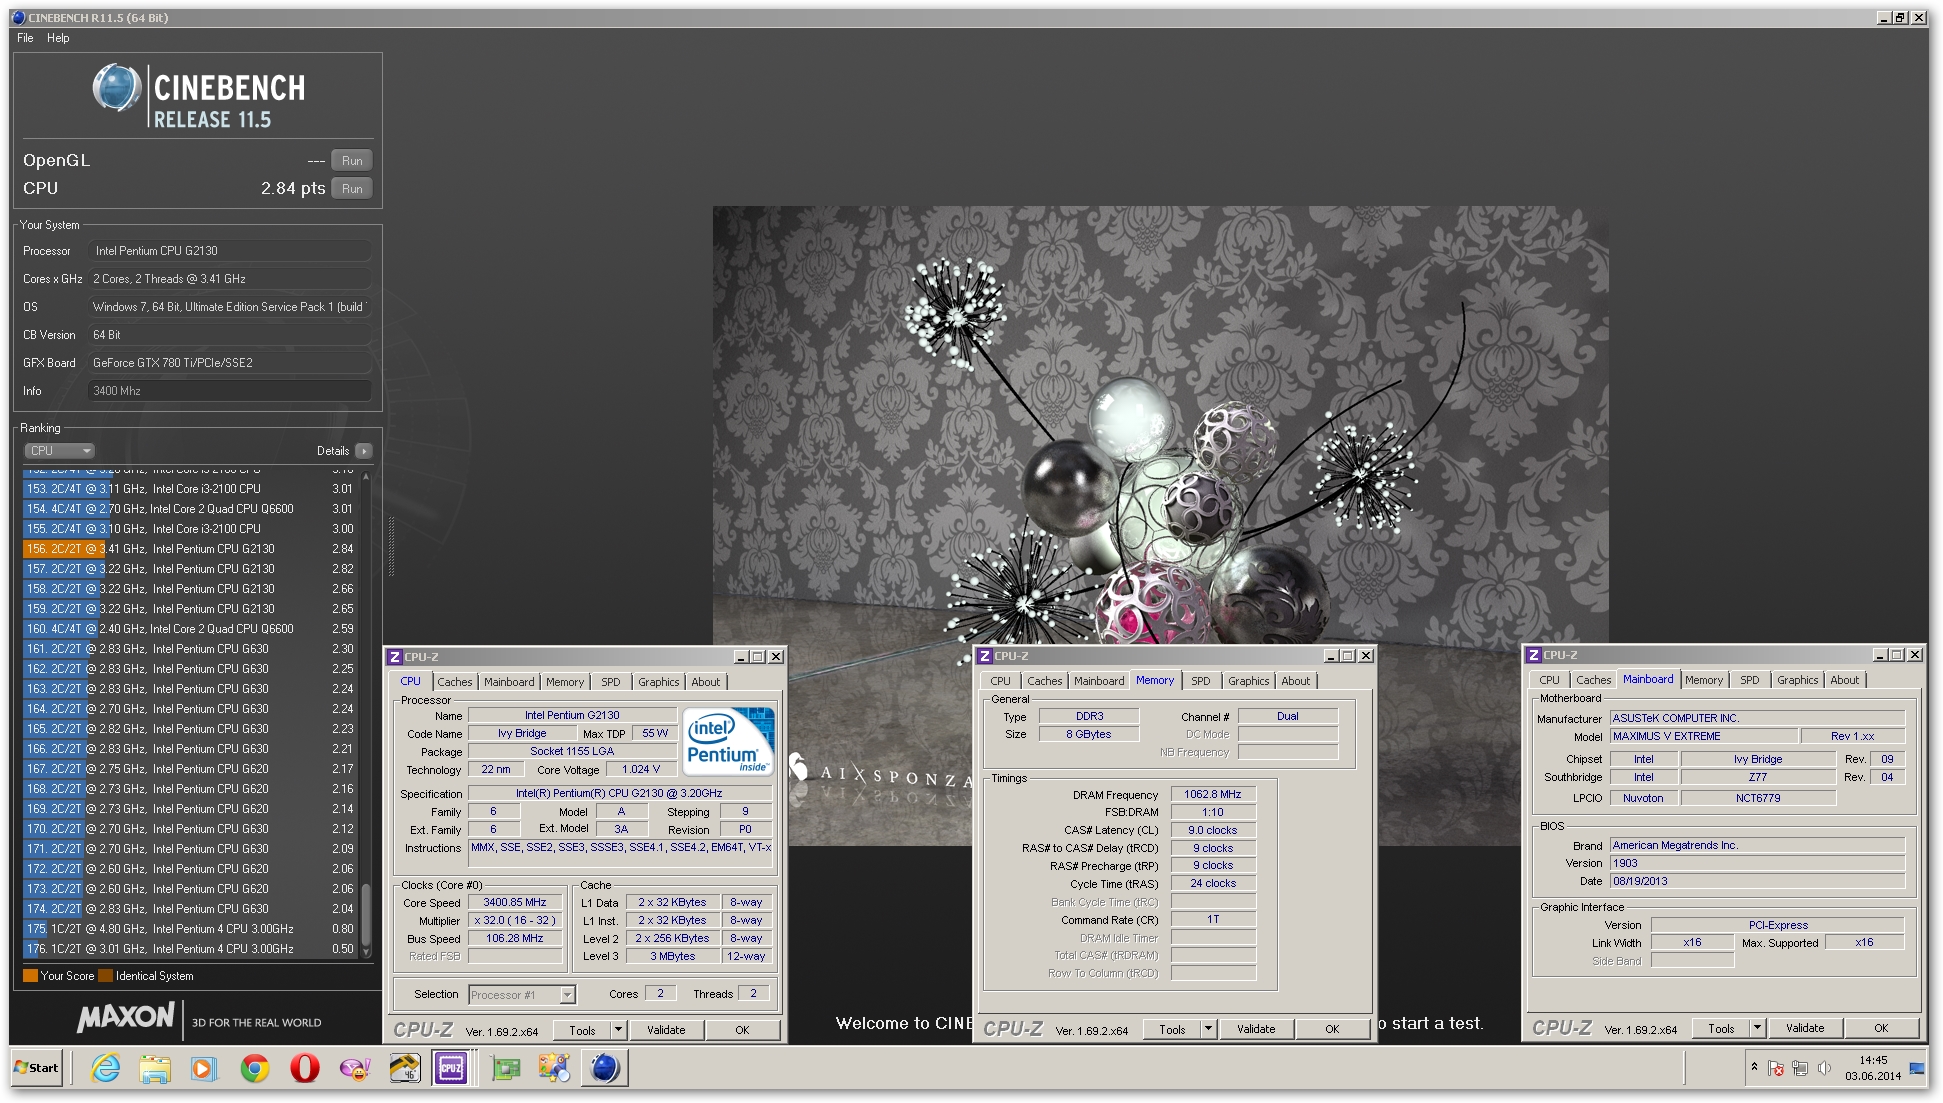Screen dimensions: 1943x1103
Task: Expand Tools dropdown arrow in middle CPU-Z window
Action: click(x=1208, y=1029)
